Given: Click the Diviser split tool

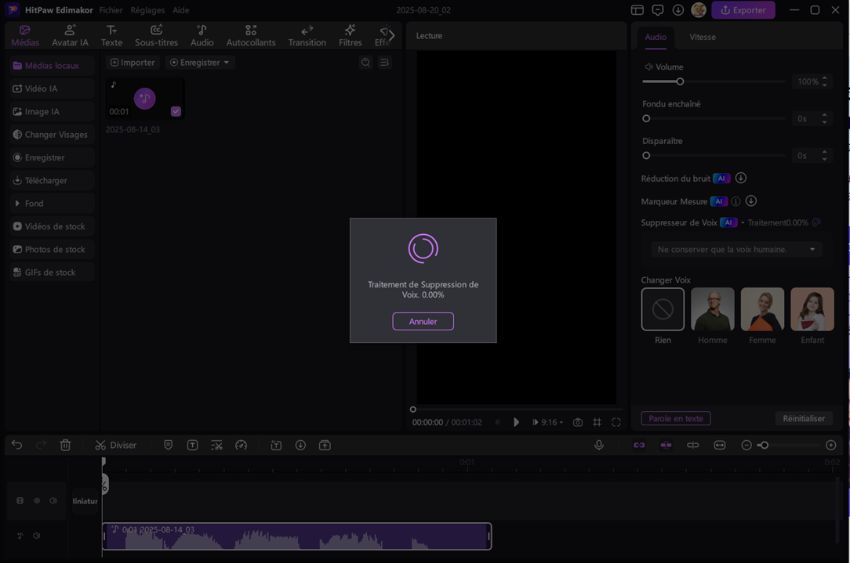Looking at the screenshot, I should (x=116, y=445).
